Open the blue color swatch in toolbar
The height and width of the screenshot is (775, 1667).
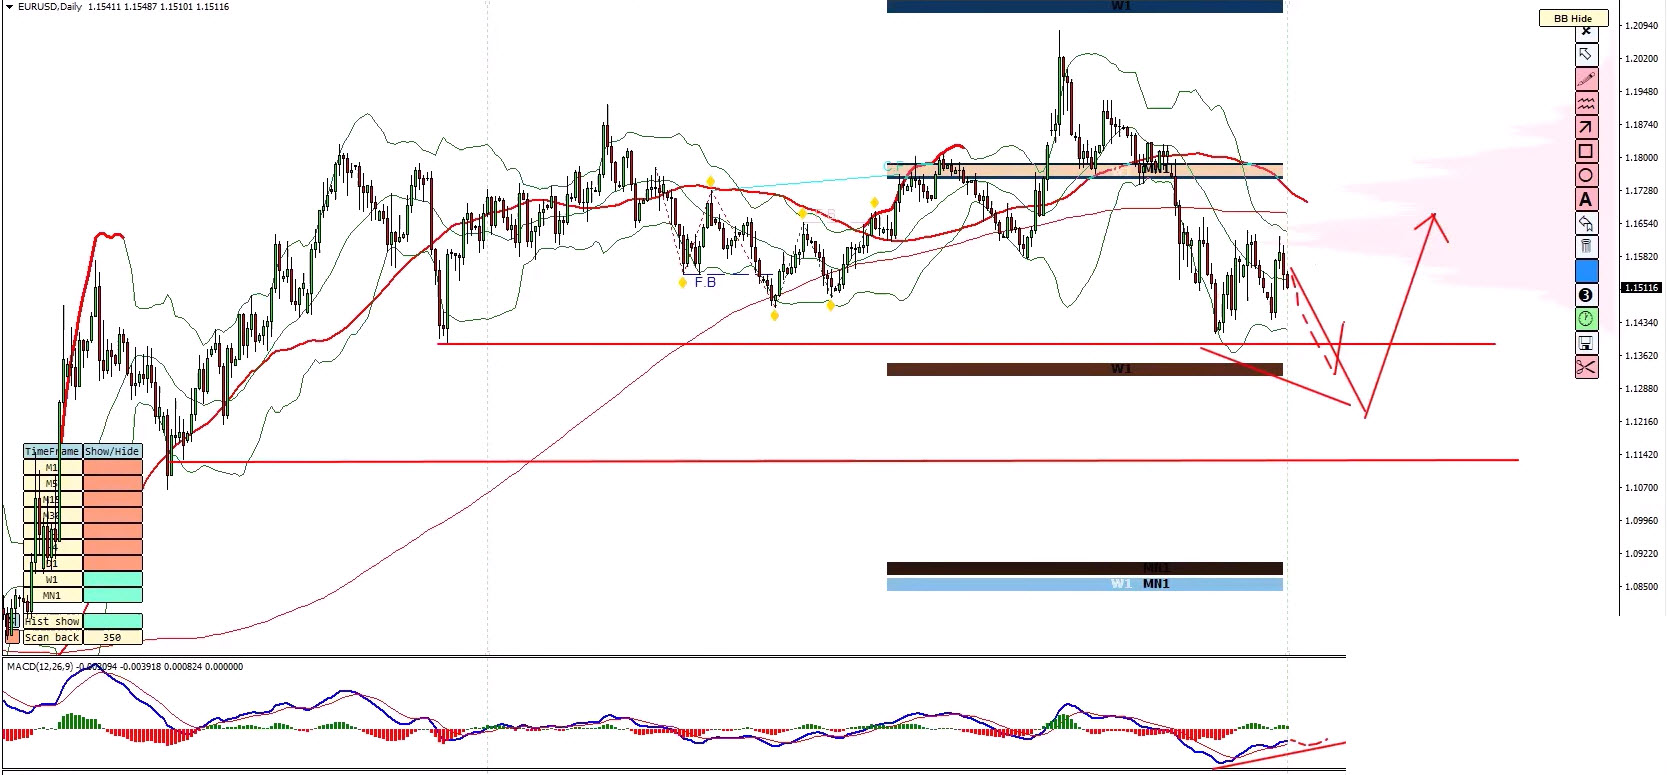1586,271
